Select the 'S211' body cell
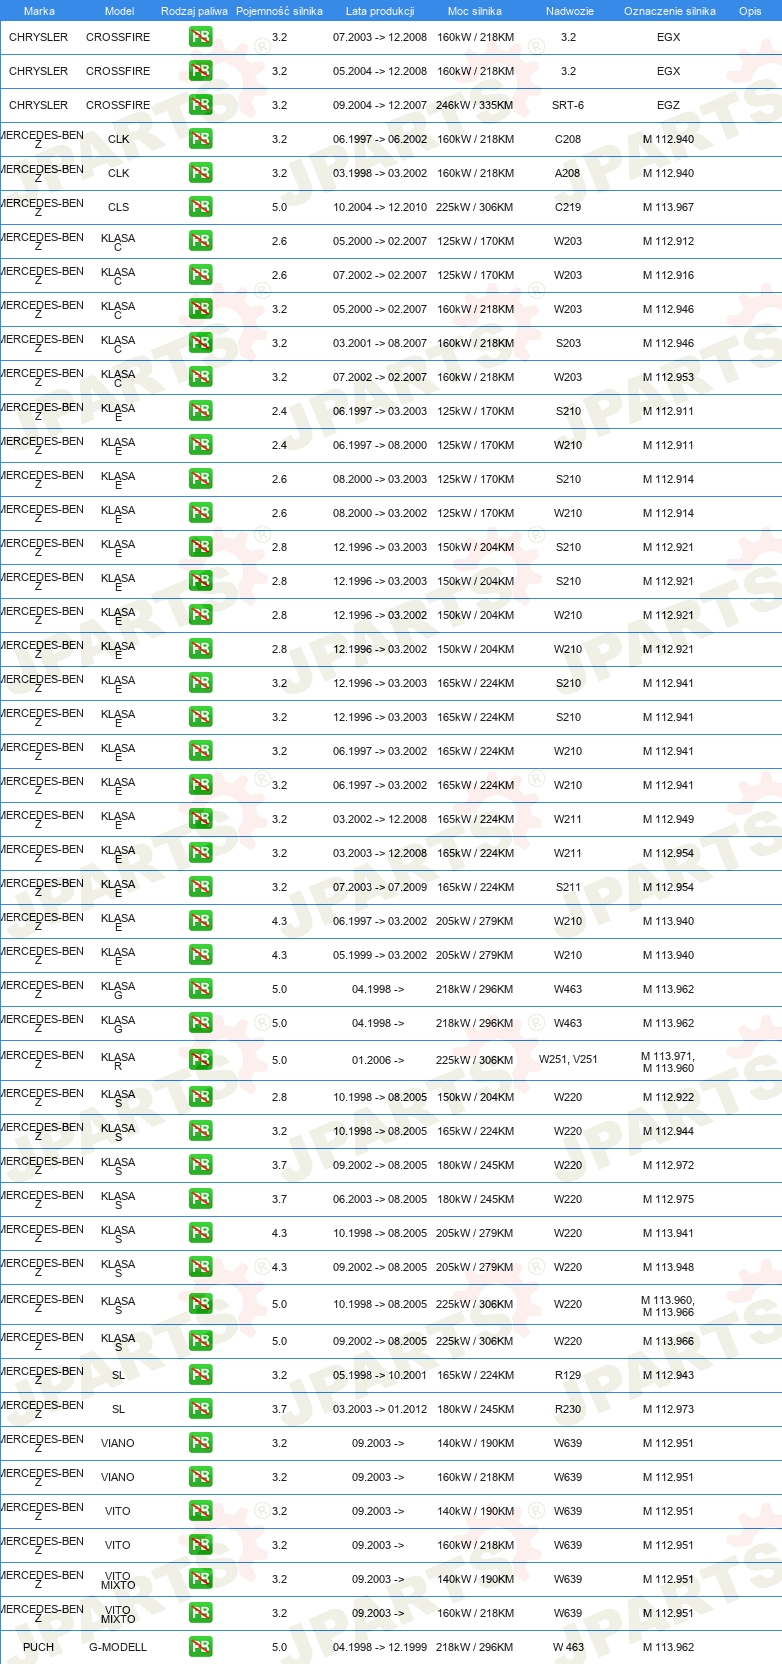 (x=568, y=887)
